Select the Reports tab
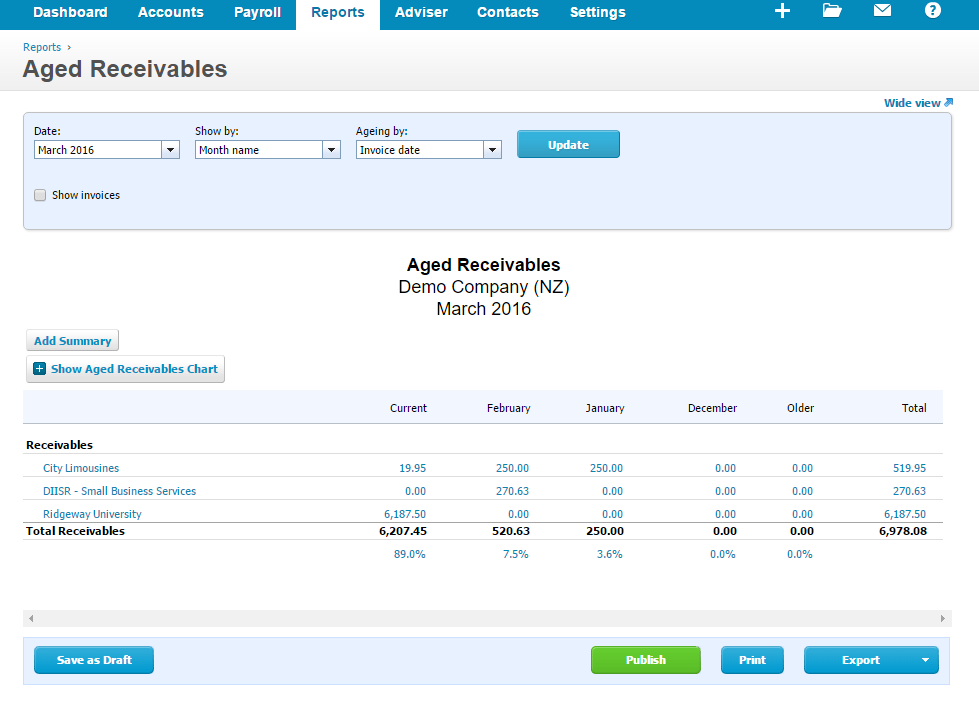979x709 pixels. tap(338, 12)
